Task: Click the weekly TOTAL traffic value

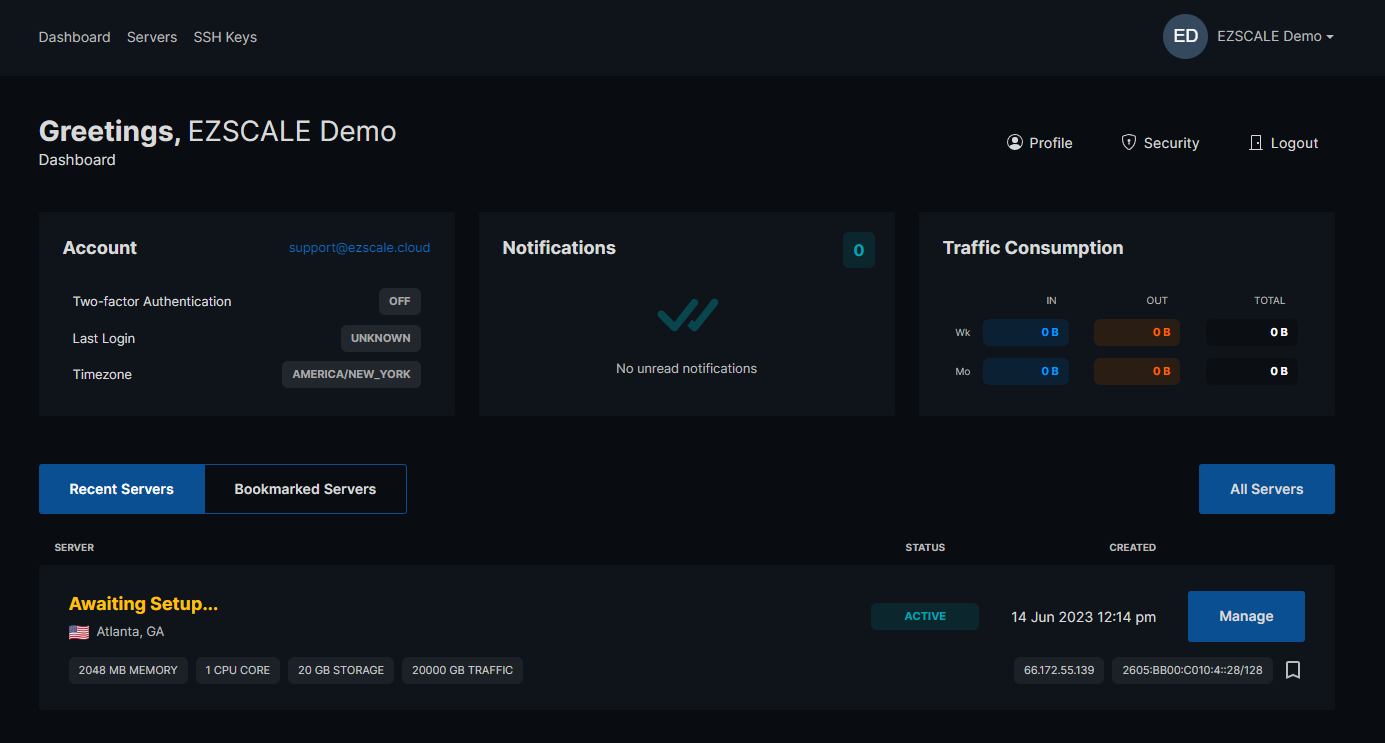Action: coord(1251,332)
